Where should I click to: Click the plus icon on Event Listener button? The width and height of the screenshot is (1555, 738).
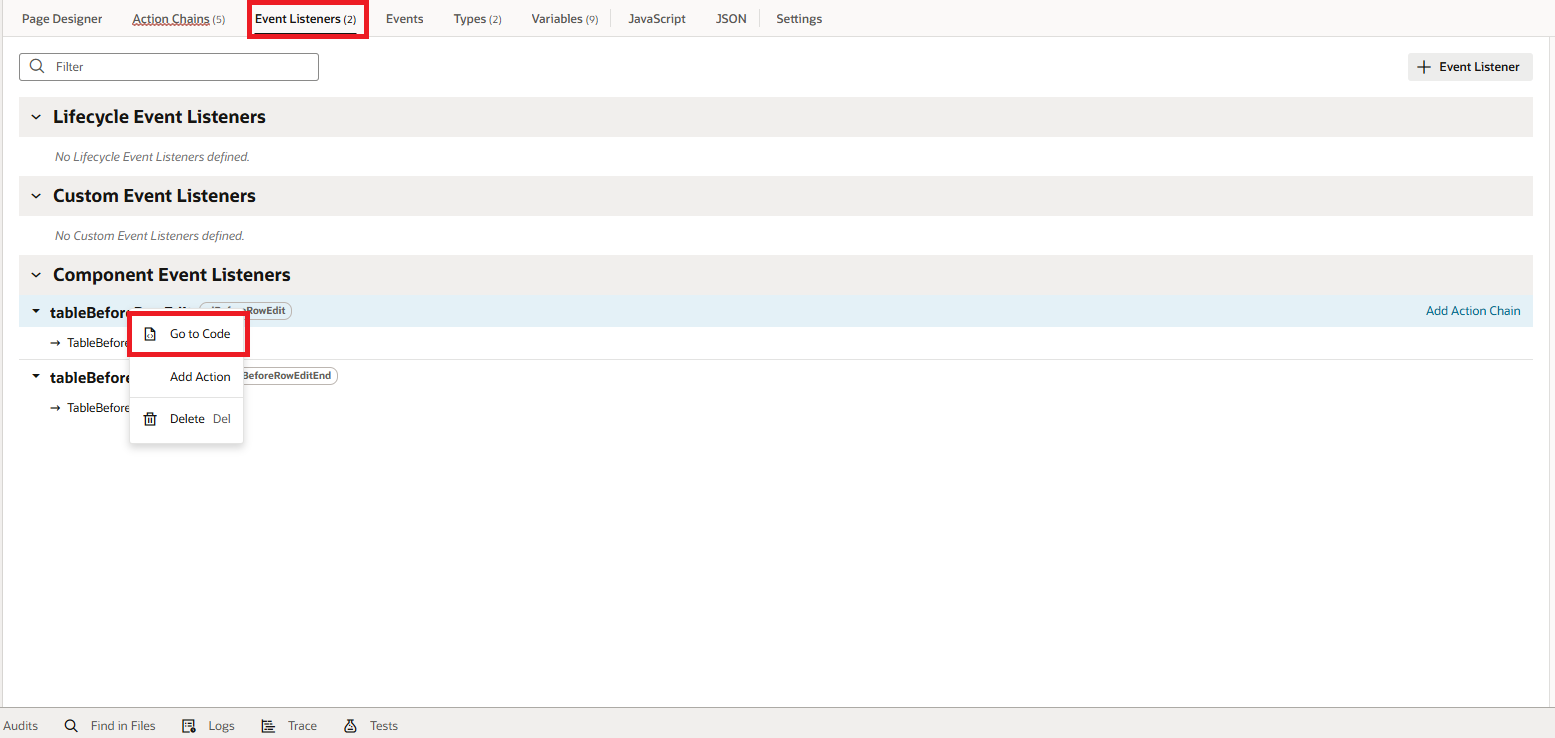[1424, 67]
